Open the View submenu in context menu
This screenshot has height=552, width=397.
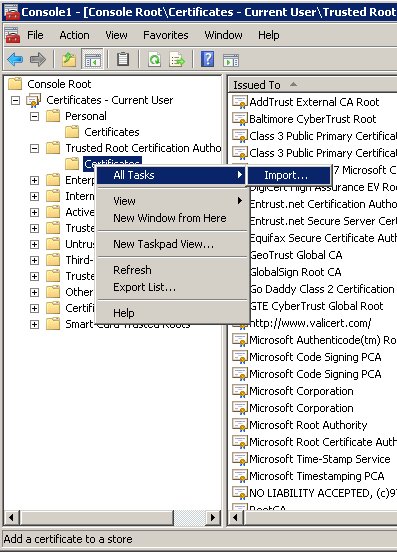[172, 201]
